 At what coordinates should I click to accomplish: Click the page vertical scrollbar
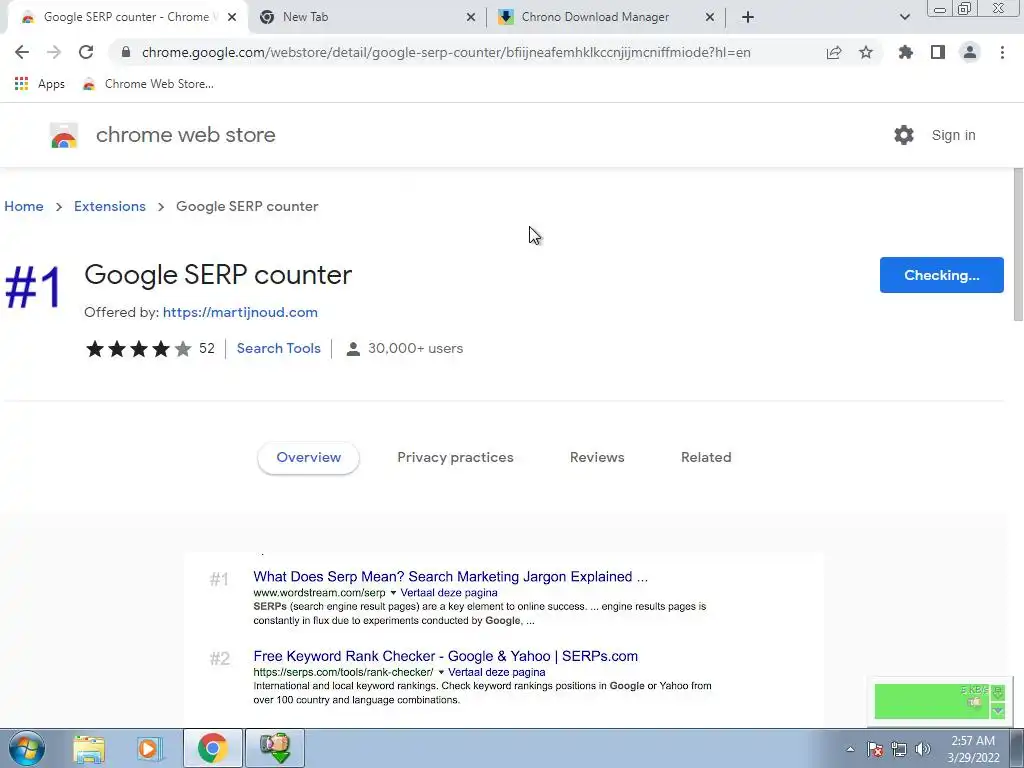[1018, 245]
